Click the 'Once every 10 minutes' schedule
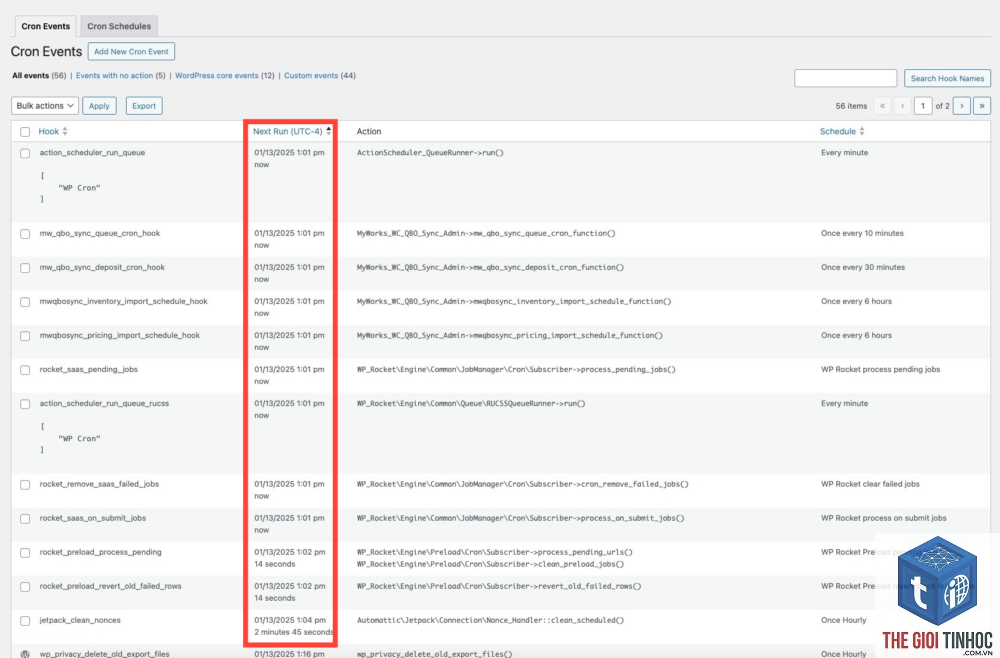This screenshot has width=1000, height=658. (x=862, y=233)
